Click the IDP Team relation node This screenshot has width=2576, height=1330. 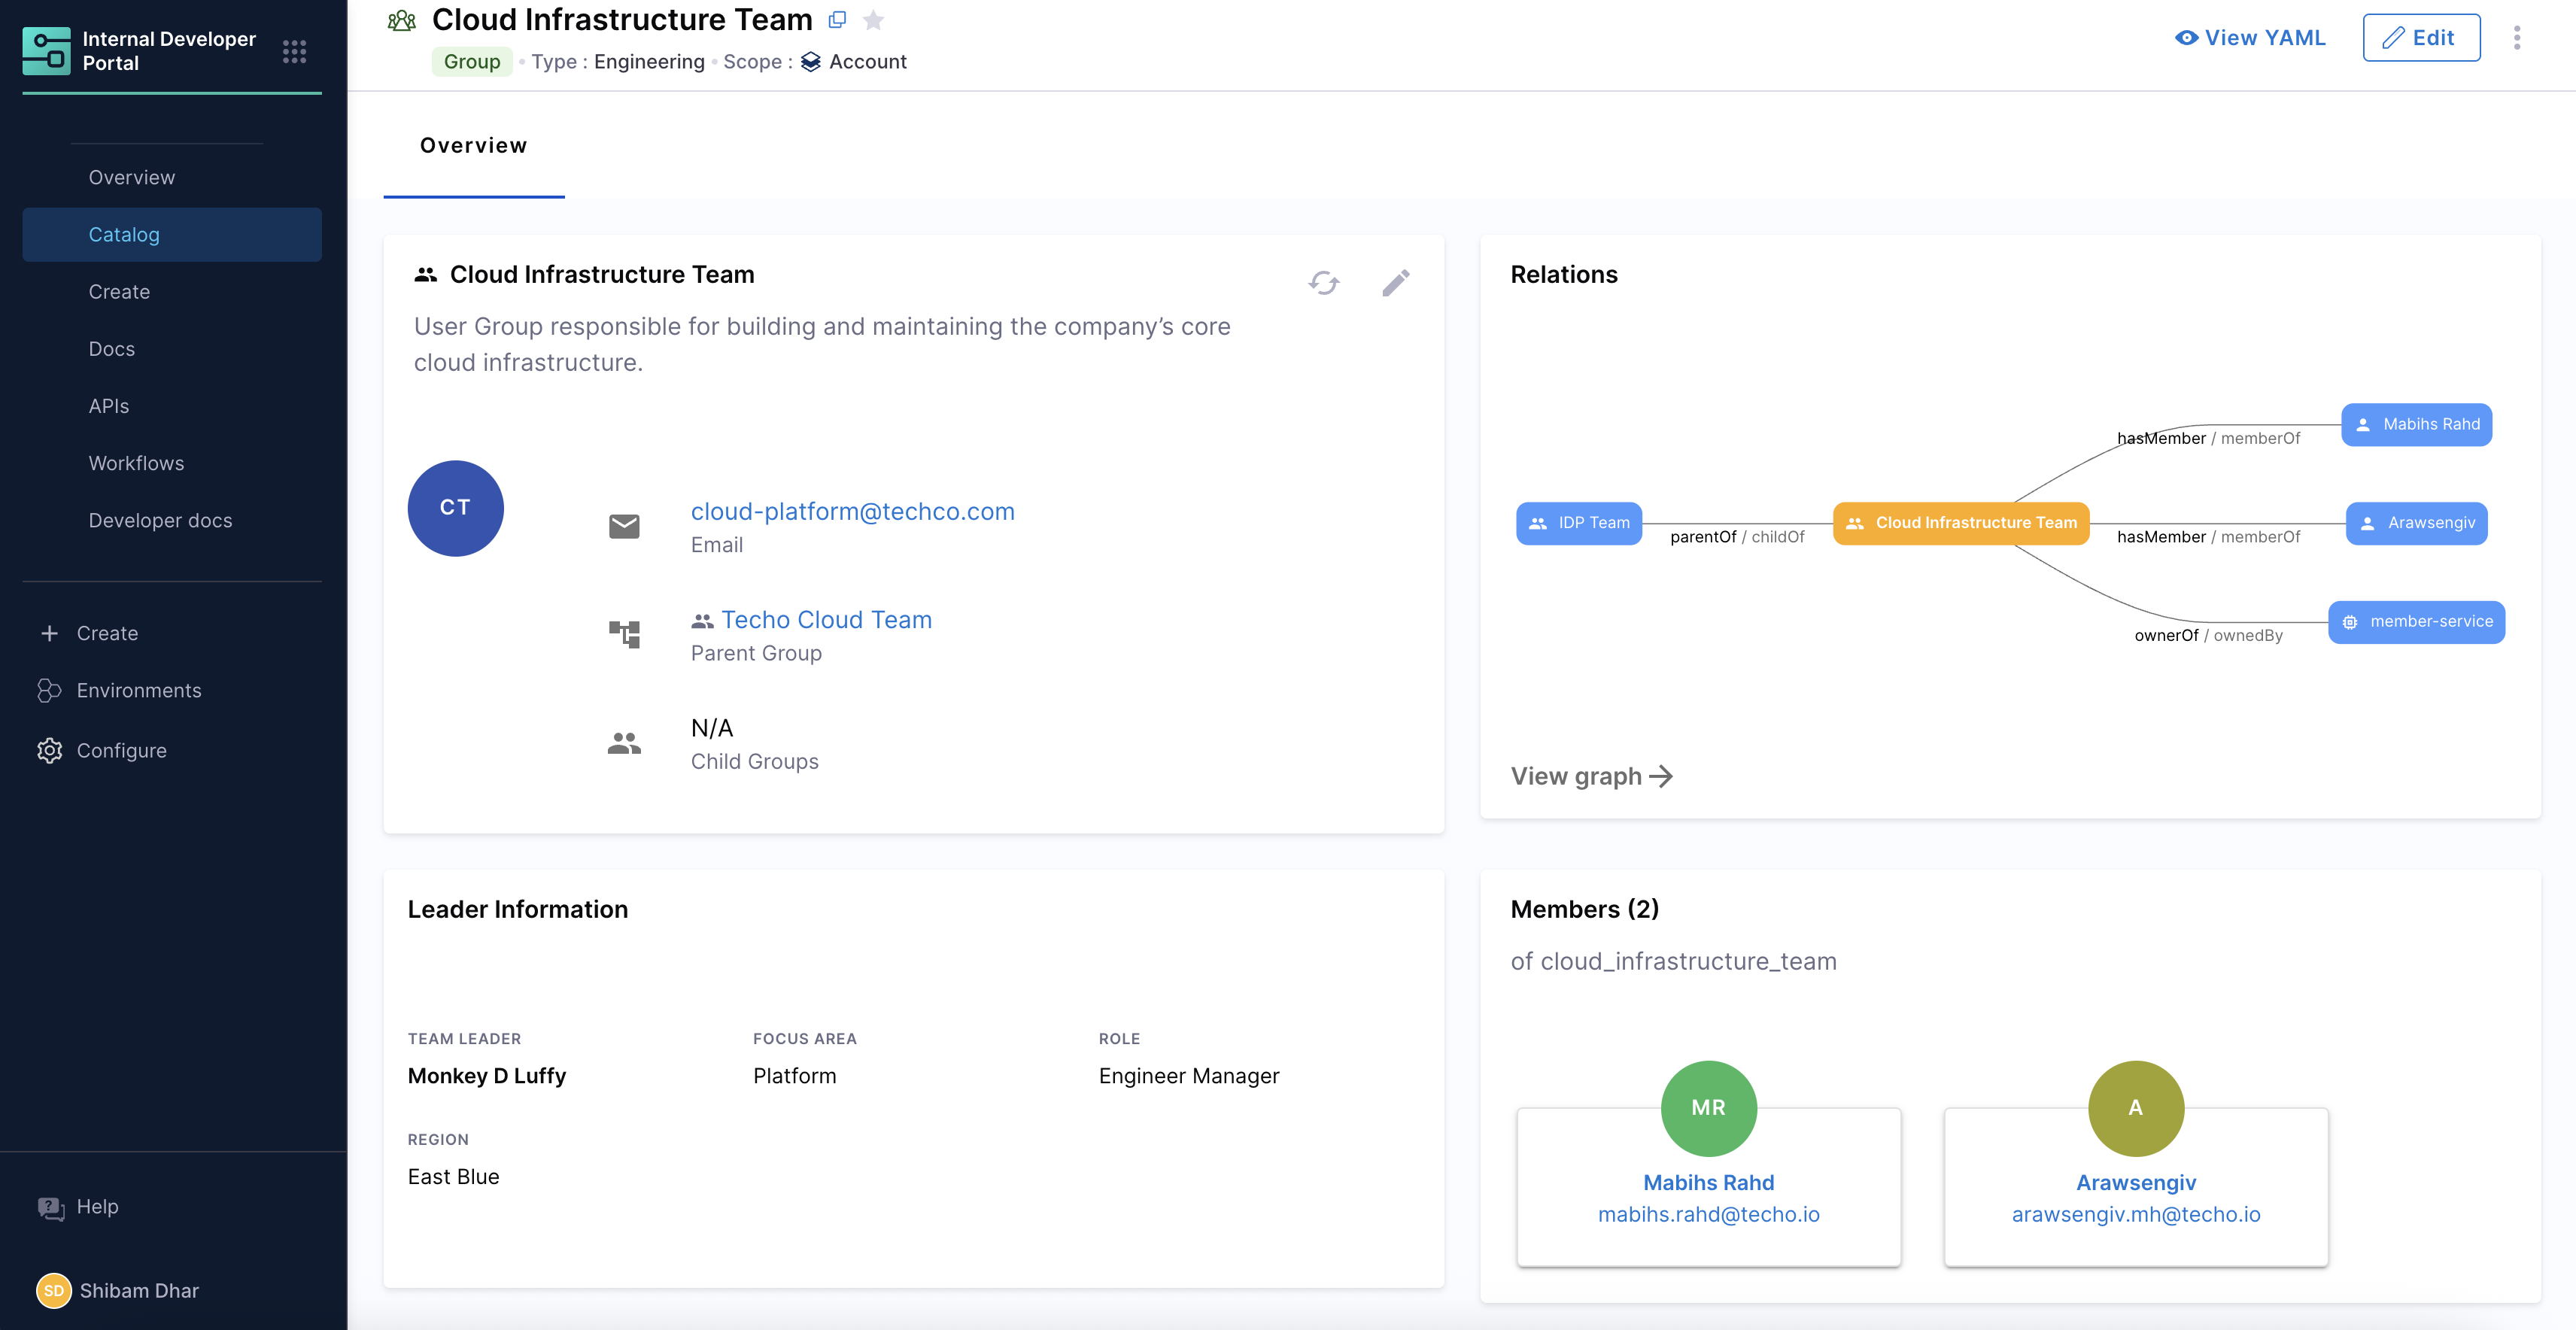pyautogui.click(x=1578, y=523)
